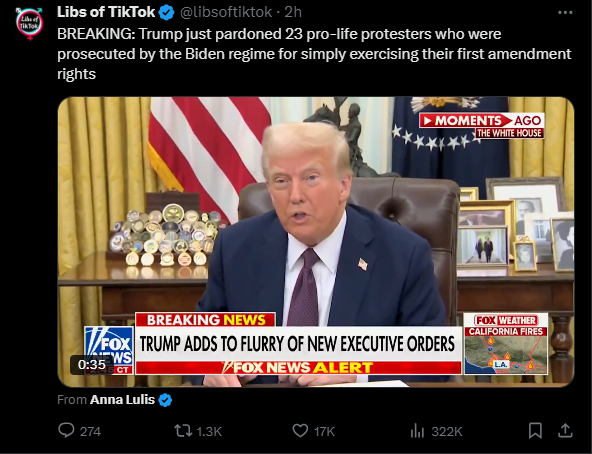Play the embedded Fox News video

(316, 242)
